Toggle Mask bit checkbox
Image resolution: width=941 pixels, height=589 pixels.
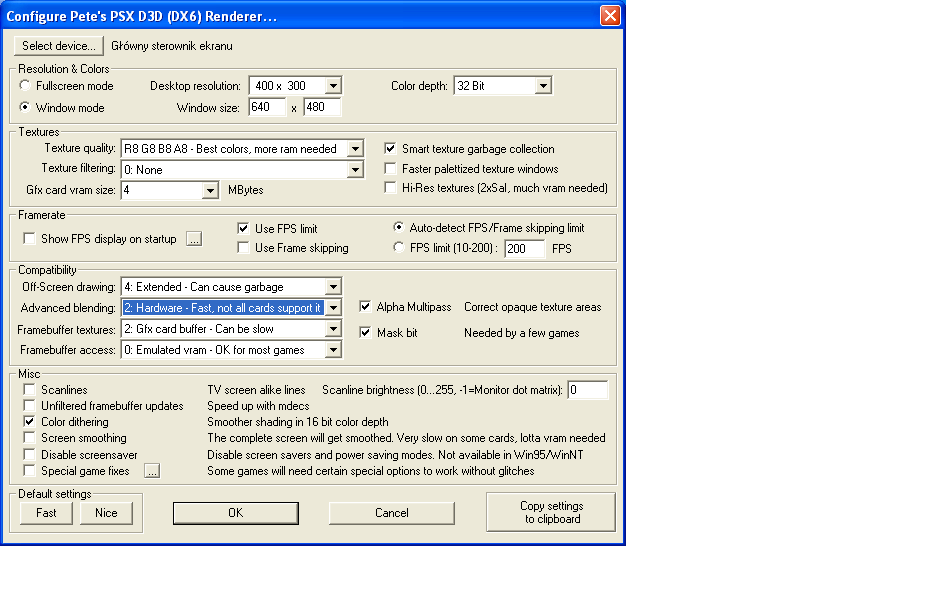(365, 332)
